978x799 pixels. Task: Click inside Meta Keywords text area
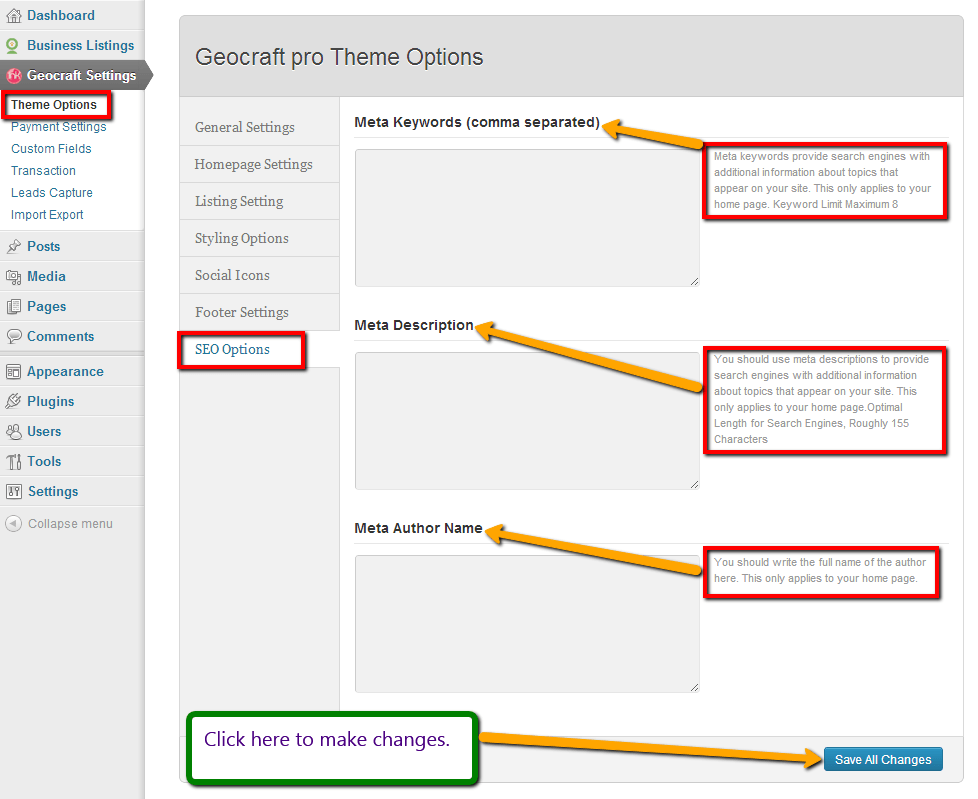(x=527, y=218)
